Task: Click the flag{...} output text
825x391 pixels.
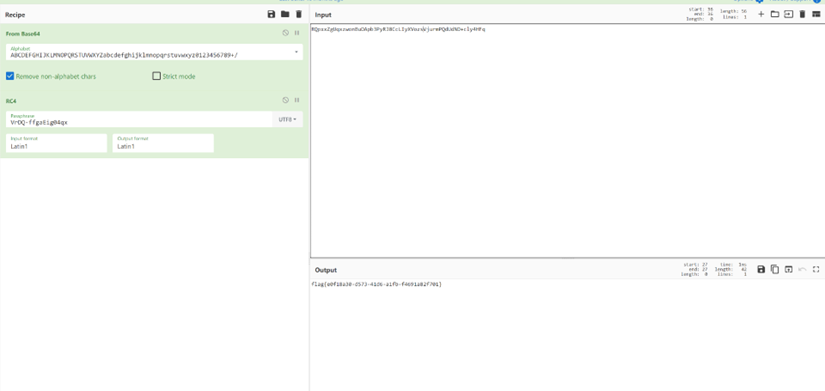Action: 377,284
